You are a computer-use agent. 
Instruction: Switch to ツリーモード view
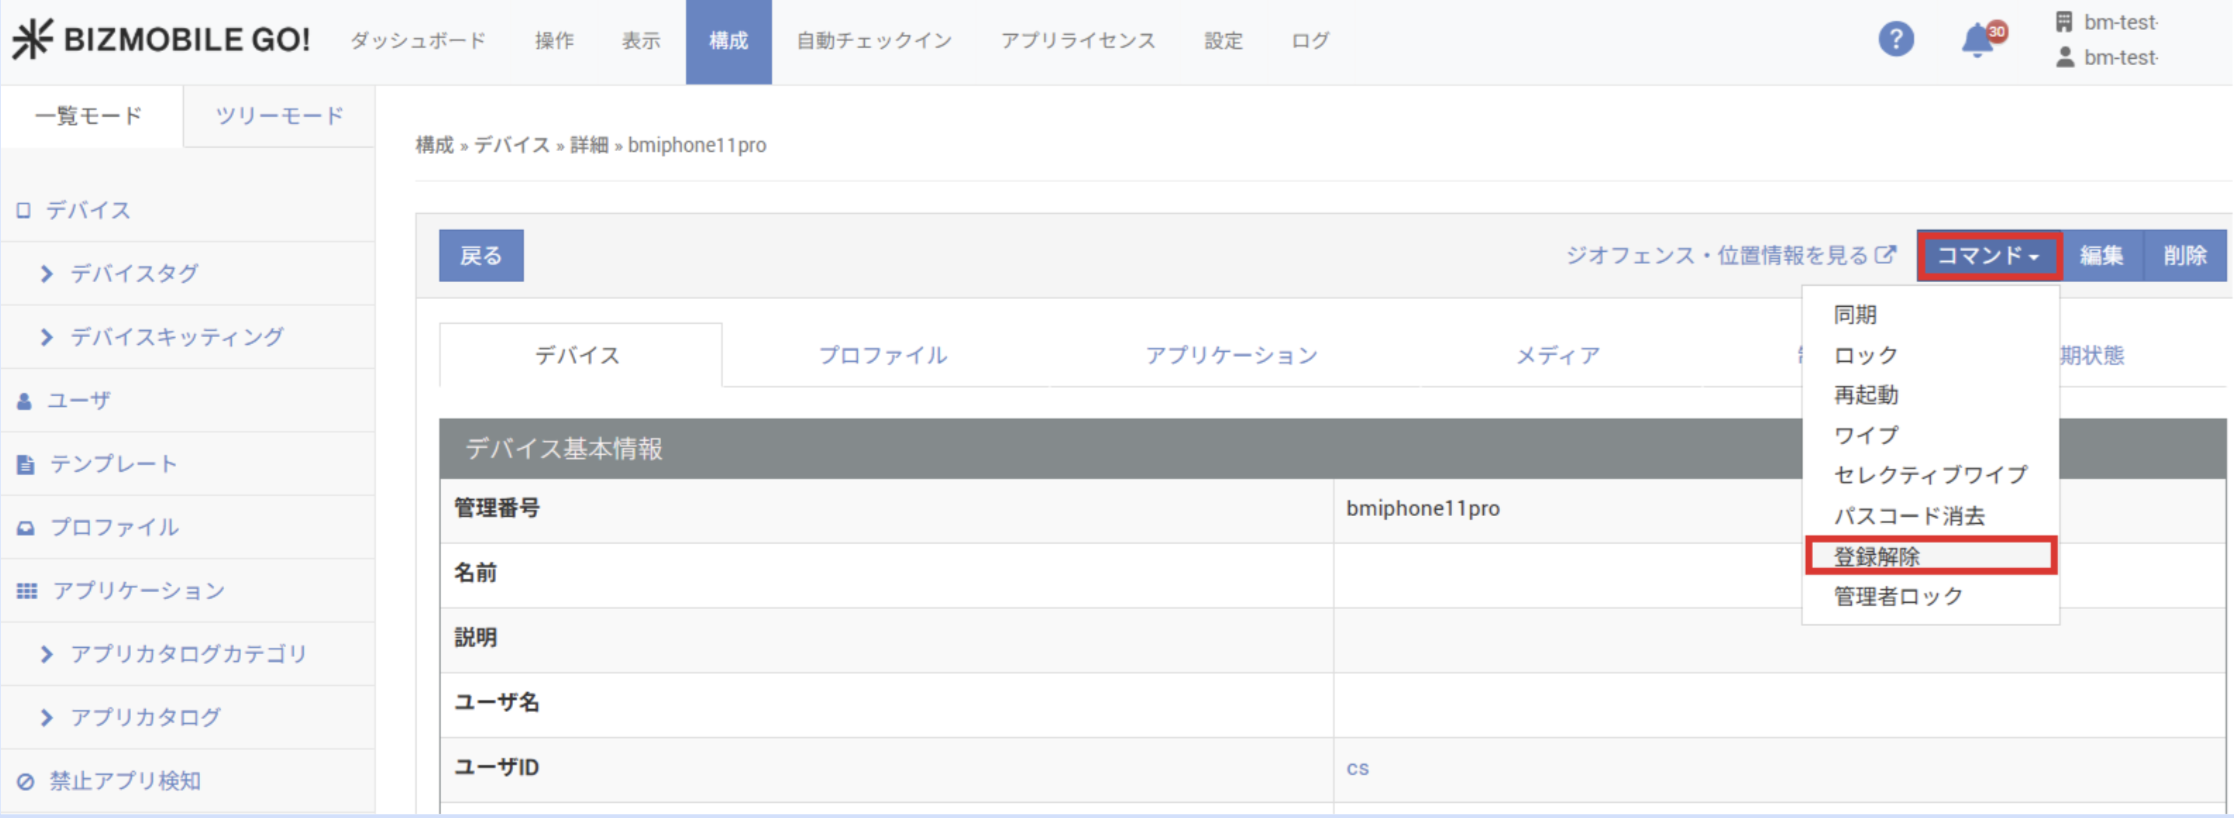click(279, 116)
